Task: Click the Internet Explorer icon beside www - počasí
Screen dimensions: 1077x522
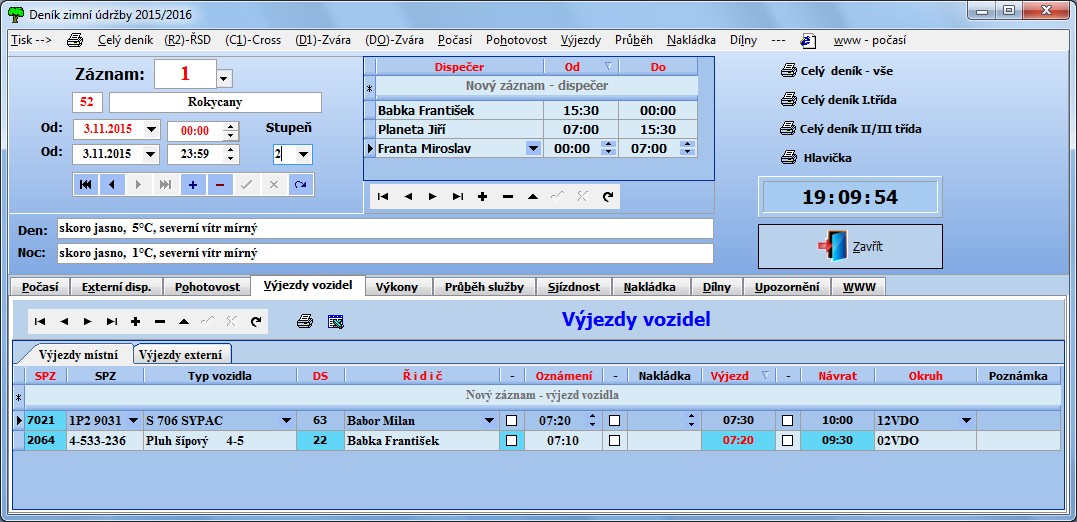Action: coord(808,41)
